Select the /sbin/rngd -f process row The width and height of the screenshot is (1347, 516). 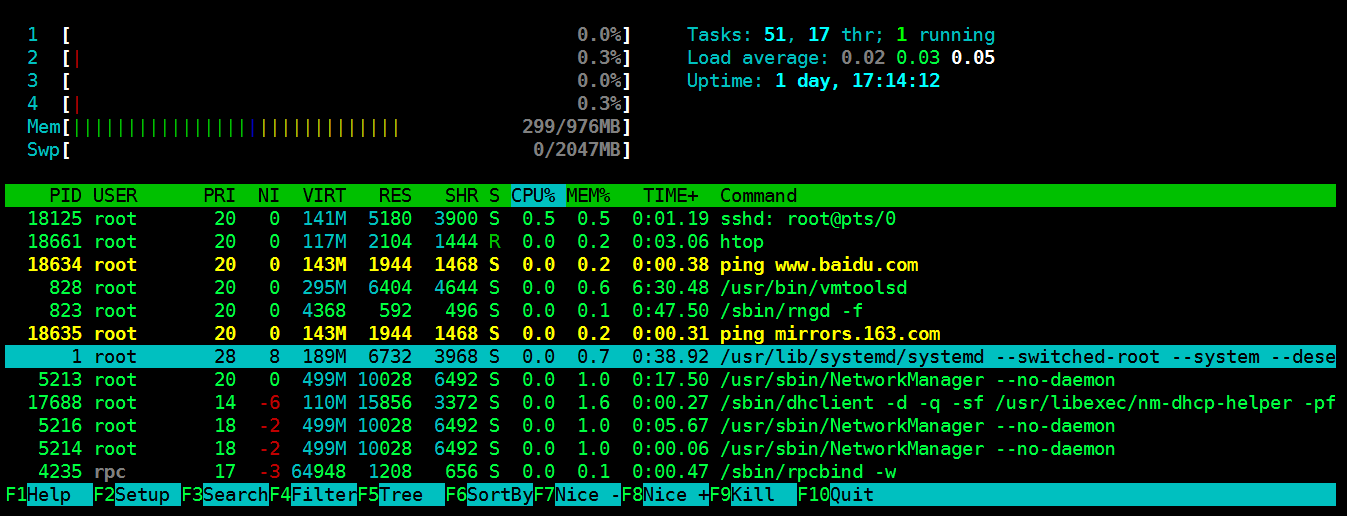[670, 311]
